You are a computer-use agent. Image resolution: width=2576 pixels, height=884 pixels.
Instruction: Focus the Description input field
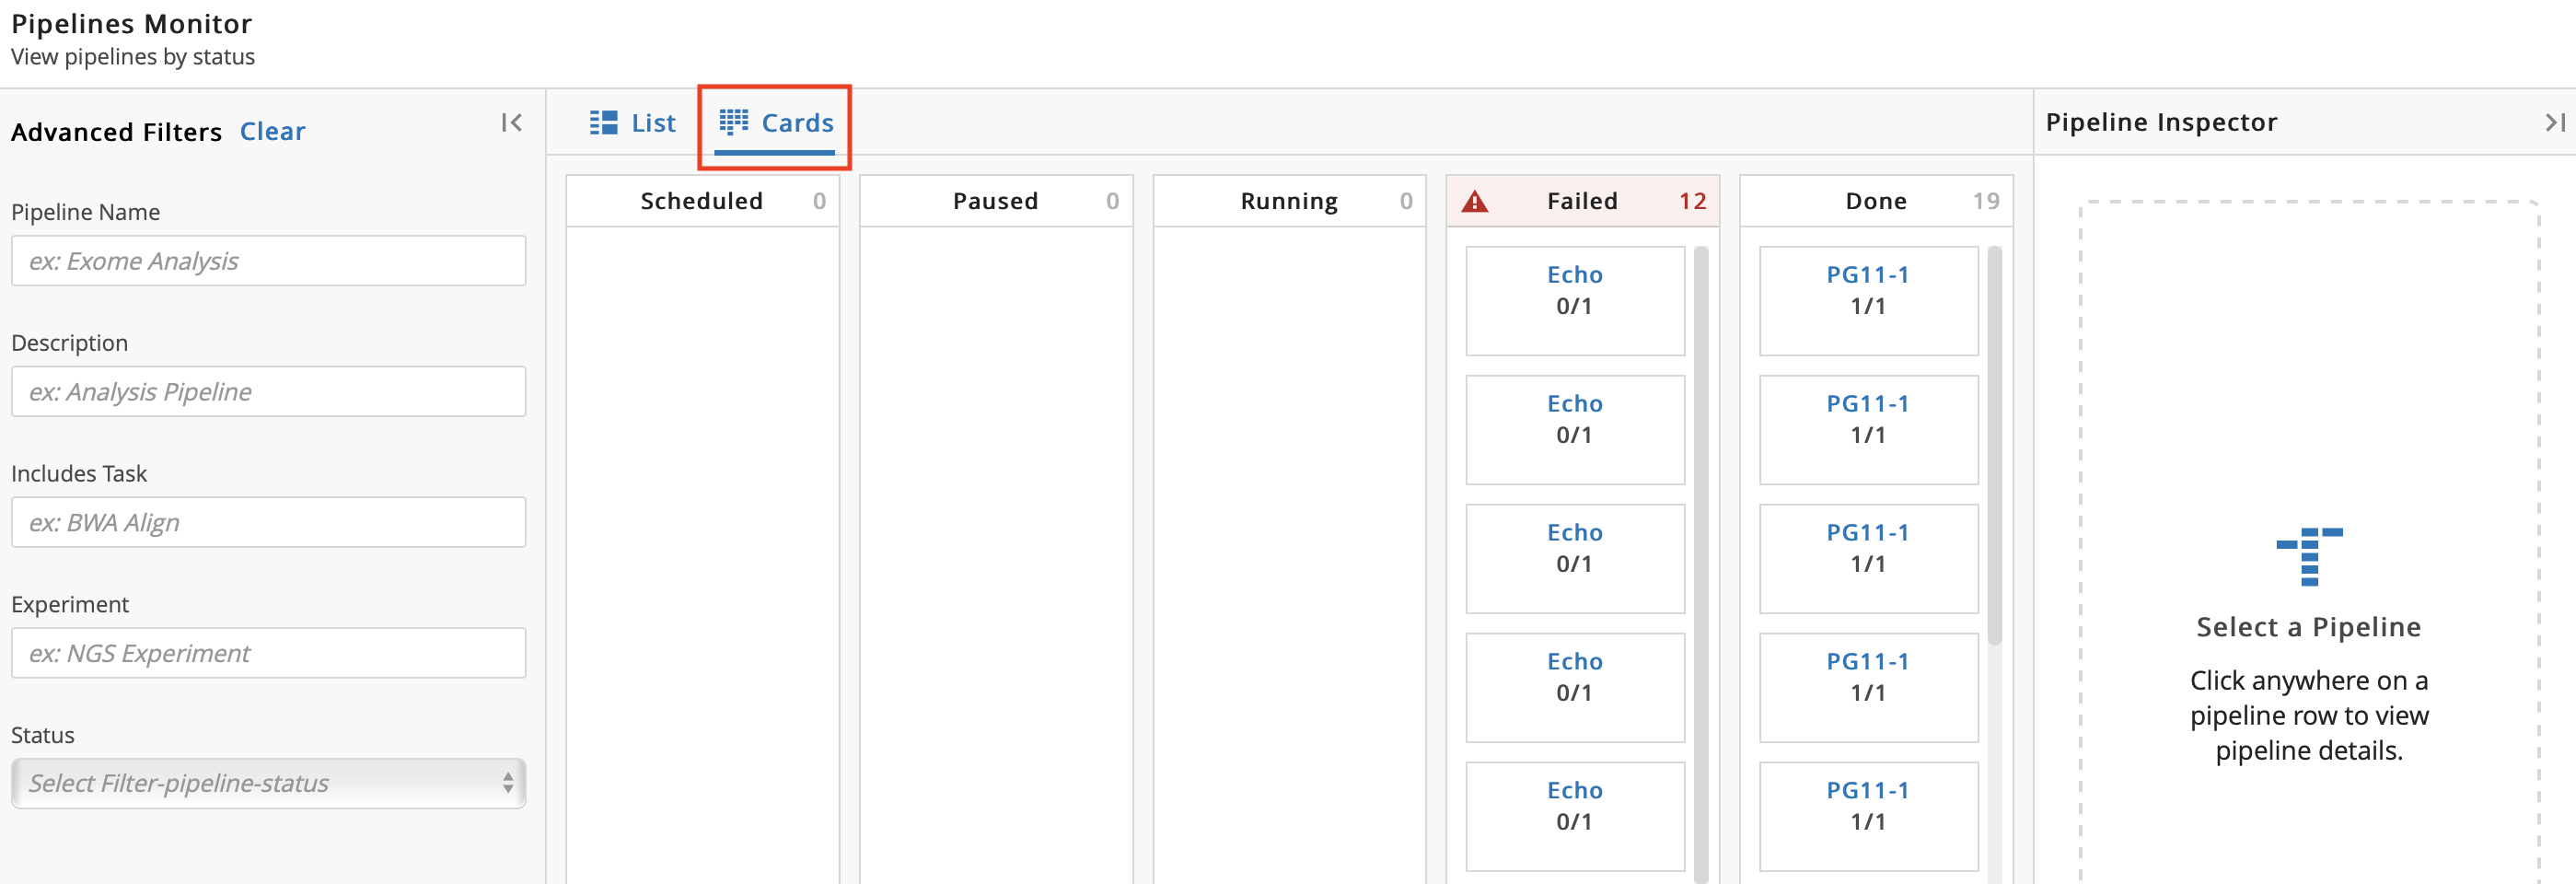pos(268,392)
